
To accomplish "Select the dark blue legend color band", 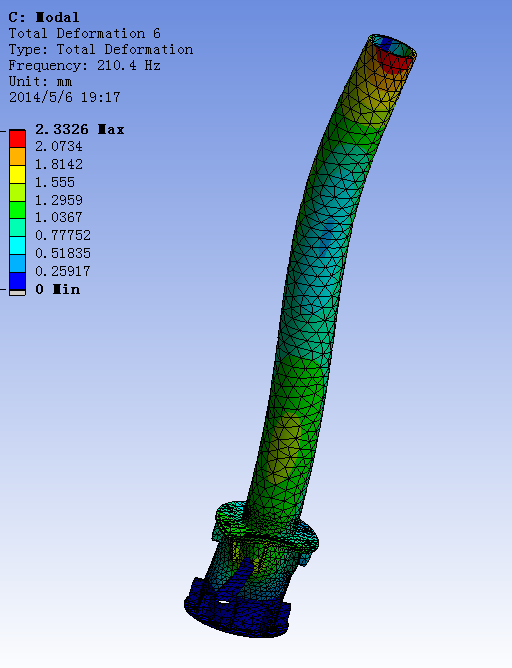I will 17,282.
